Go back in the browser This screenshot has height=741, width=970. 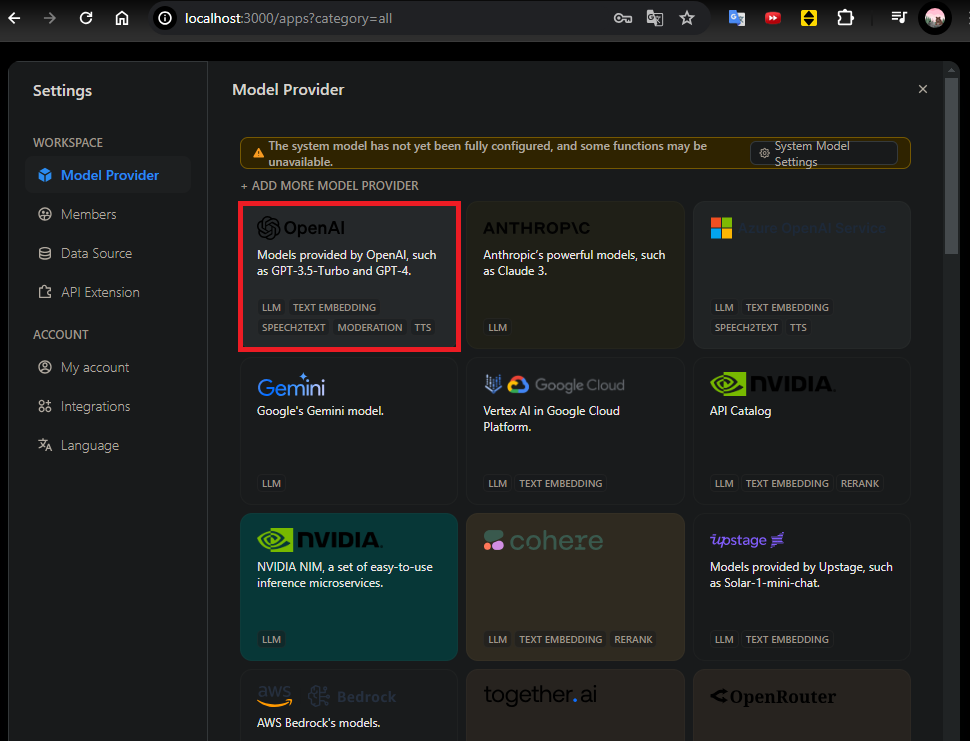coord(14,19)
